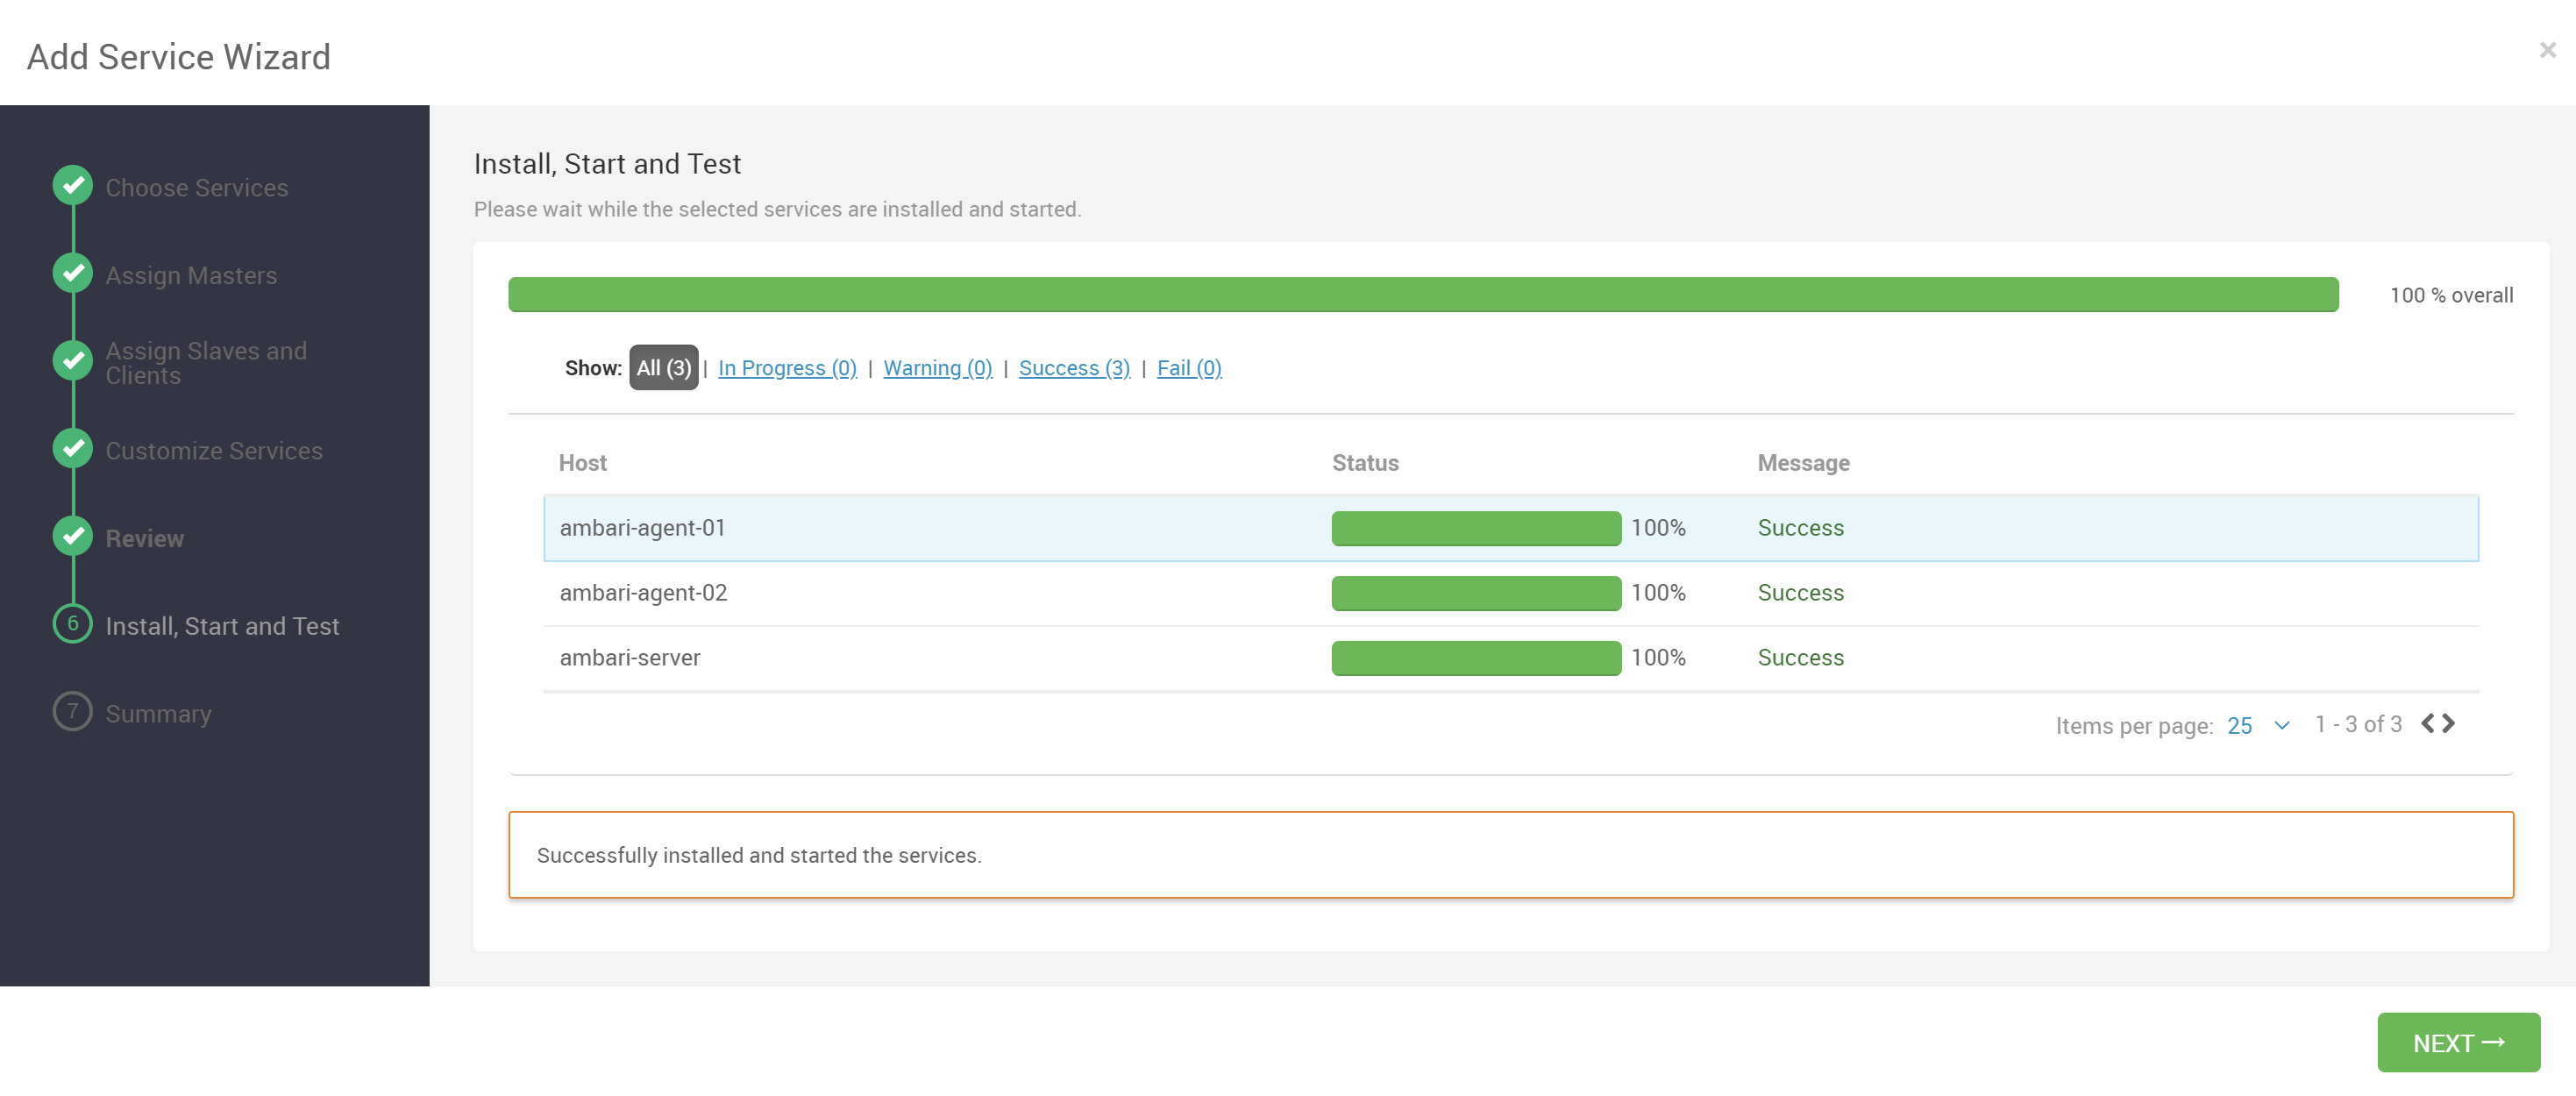Open Customize Services step label

[x=214, y=451]
